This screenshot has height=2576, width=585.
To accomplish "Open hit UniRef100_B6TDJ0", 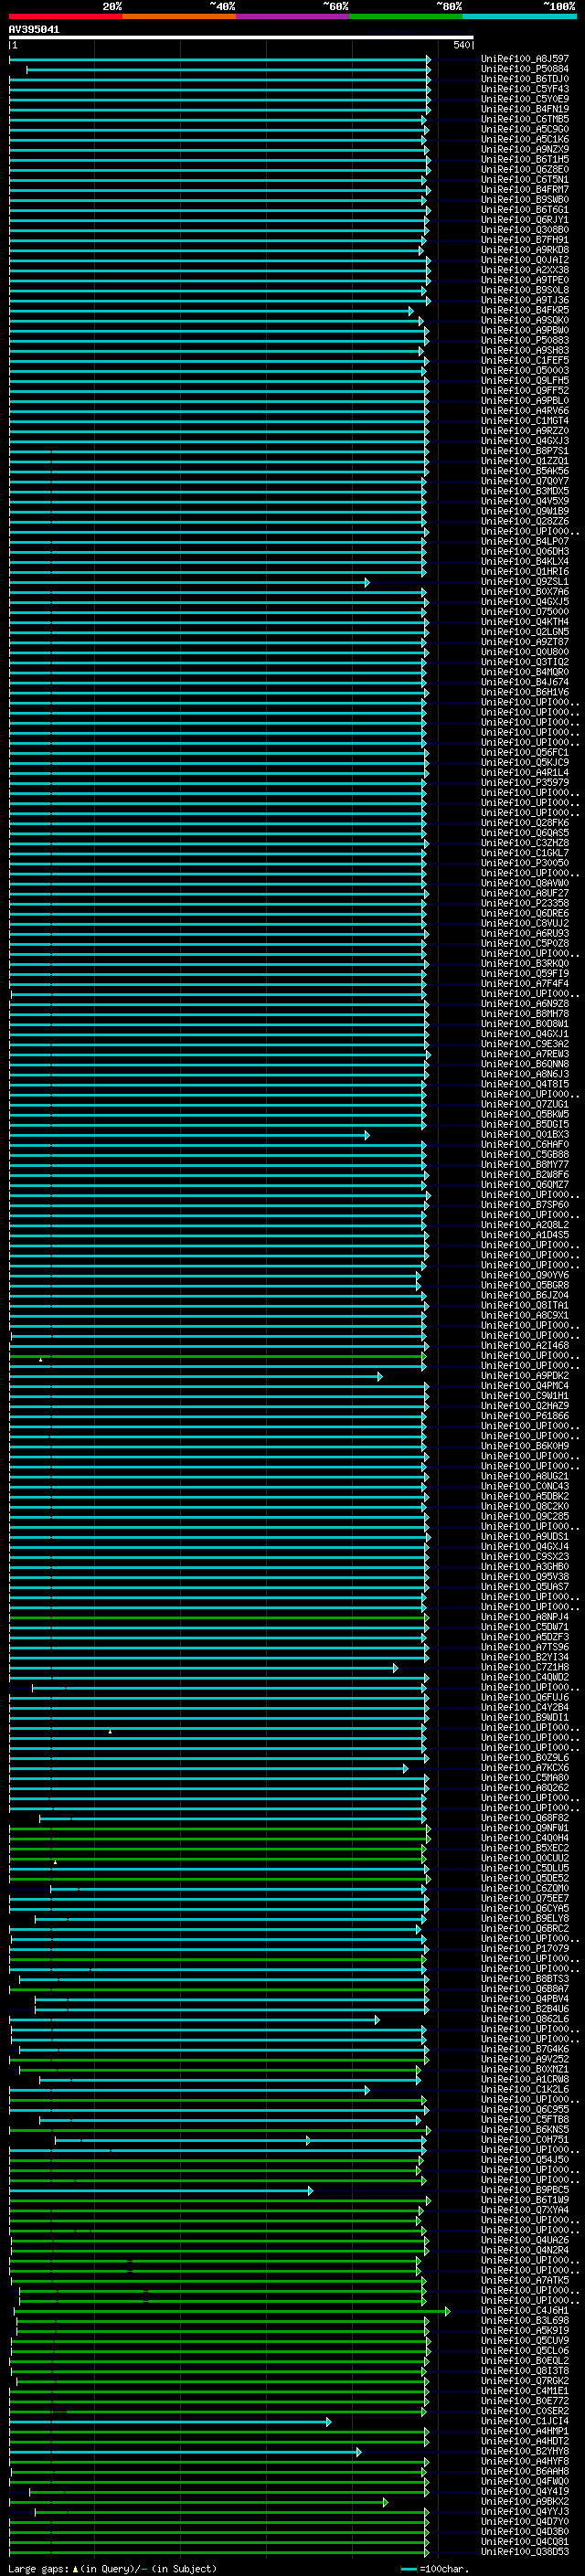I will [524, 79].
